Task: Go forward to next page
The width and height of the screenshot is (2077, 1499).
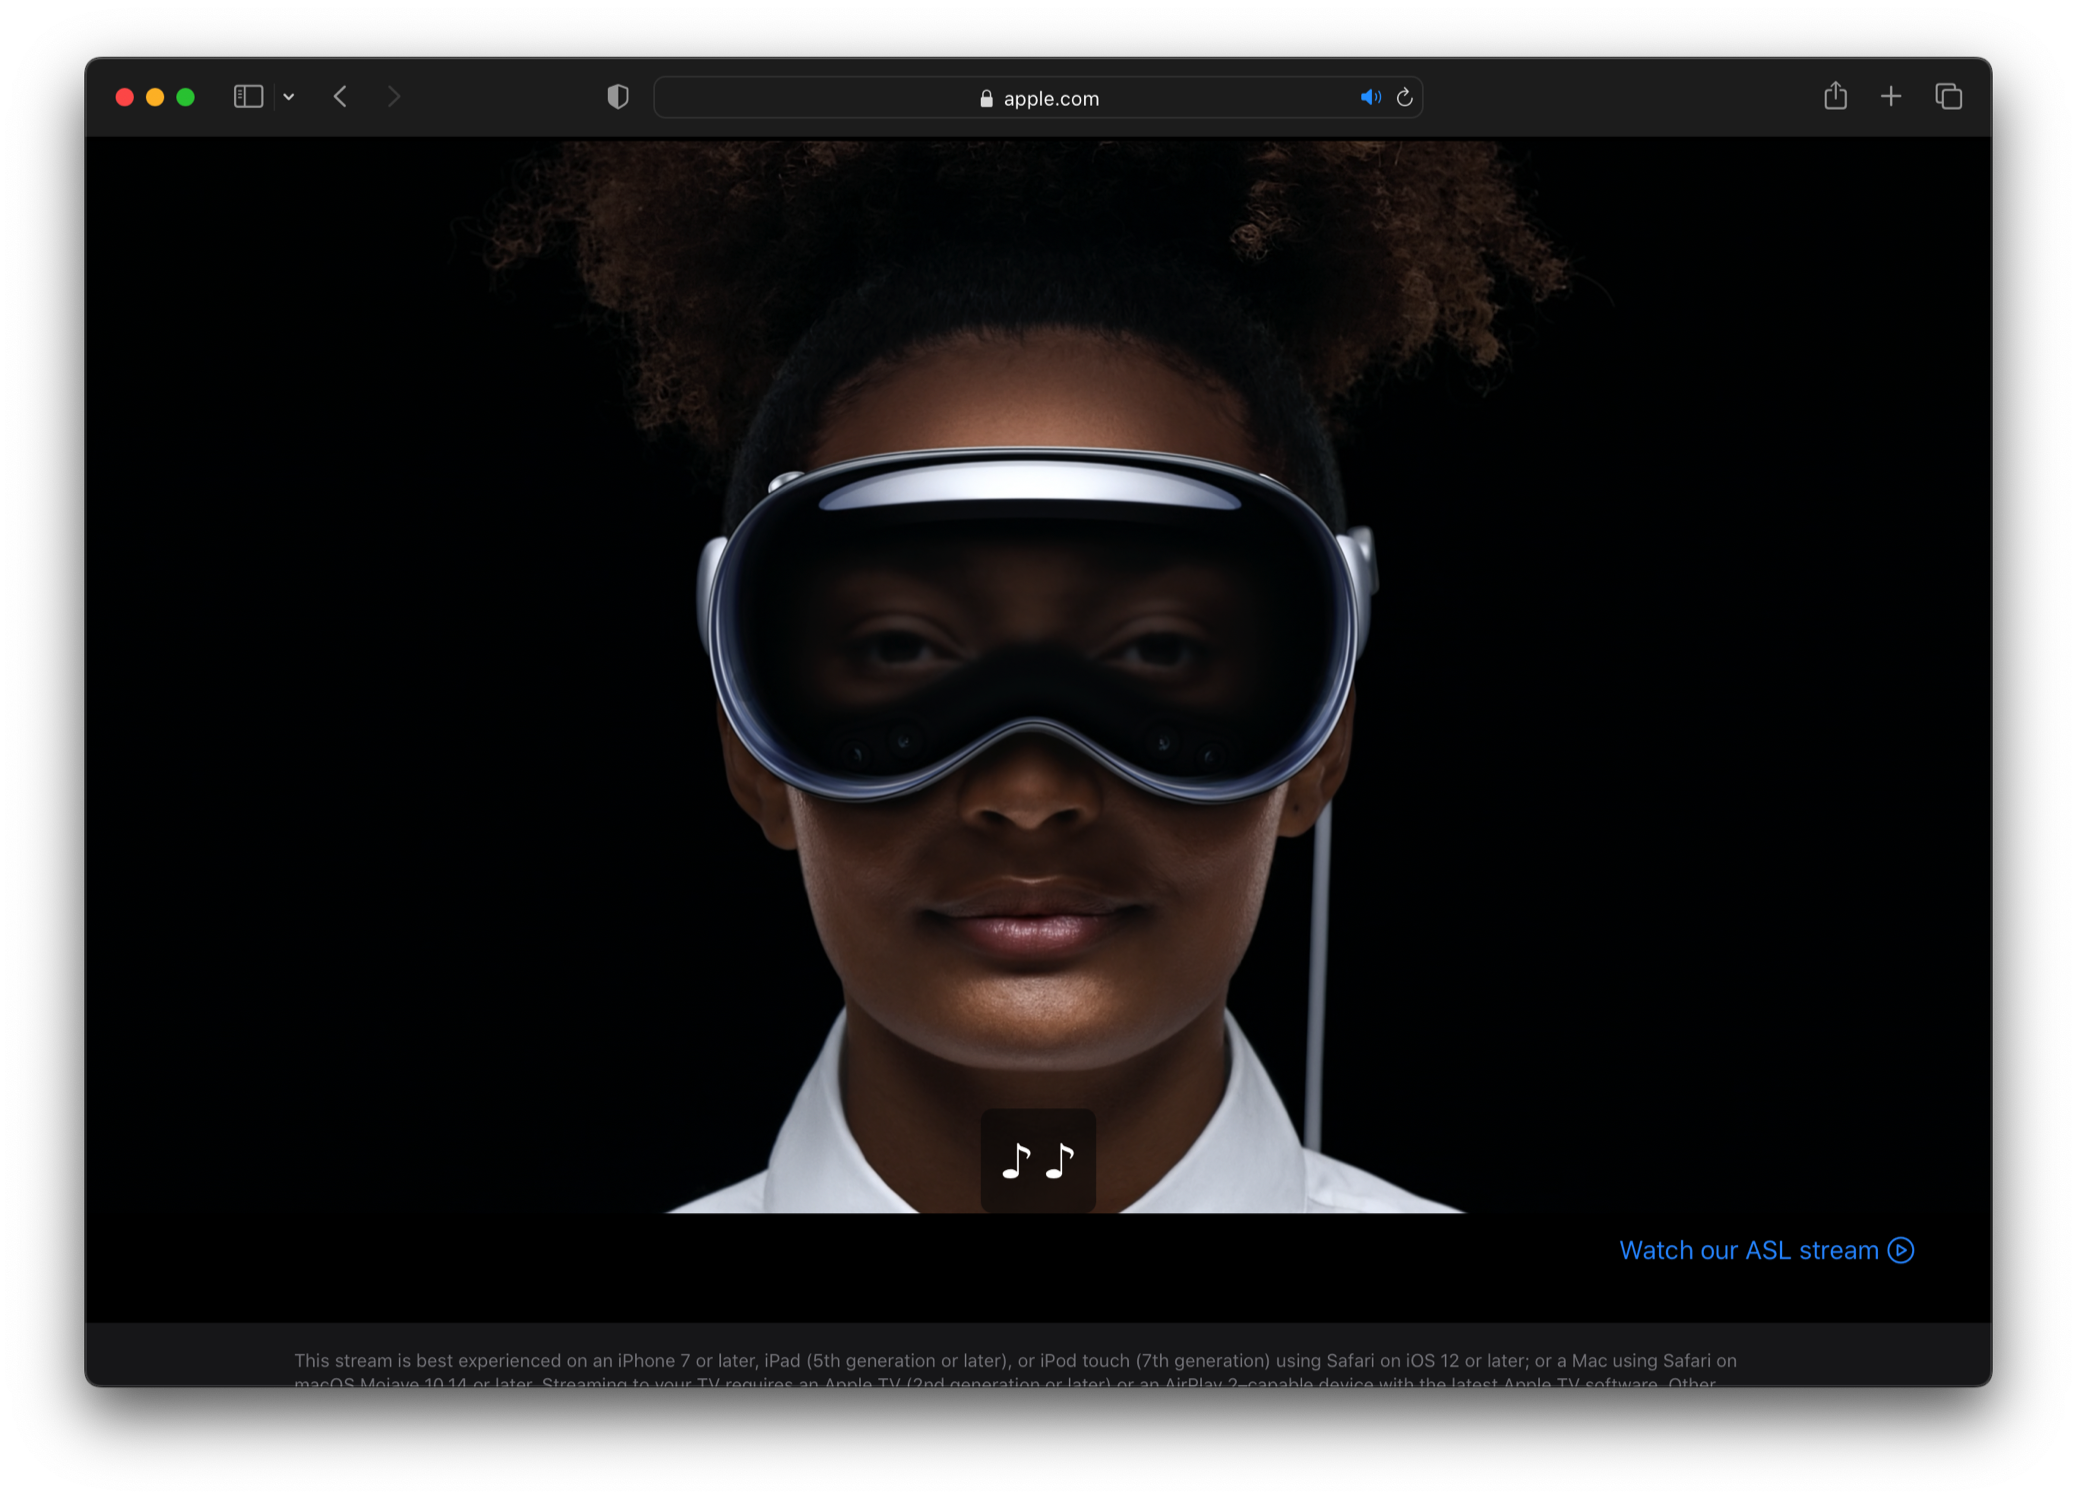Action: (x=394, y=97)
